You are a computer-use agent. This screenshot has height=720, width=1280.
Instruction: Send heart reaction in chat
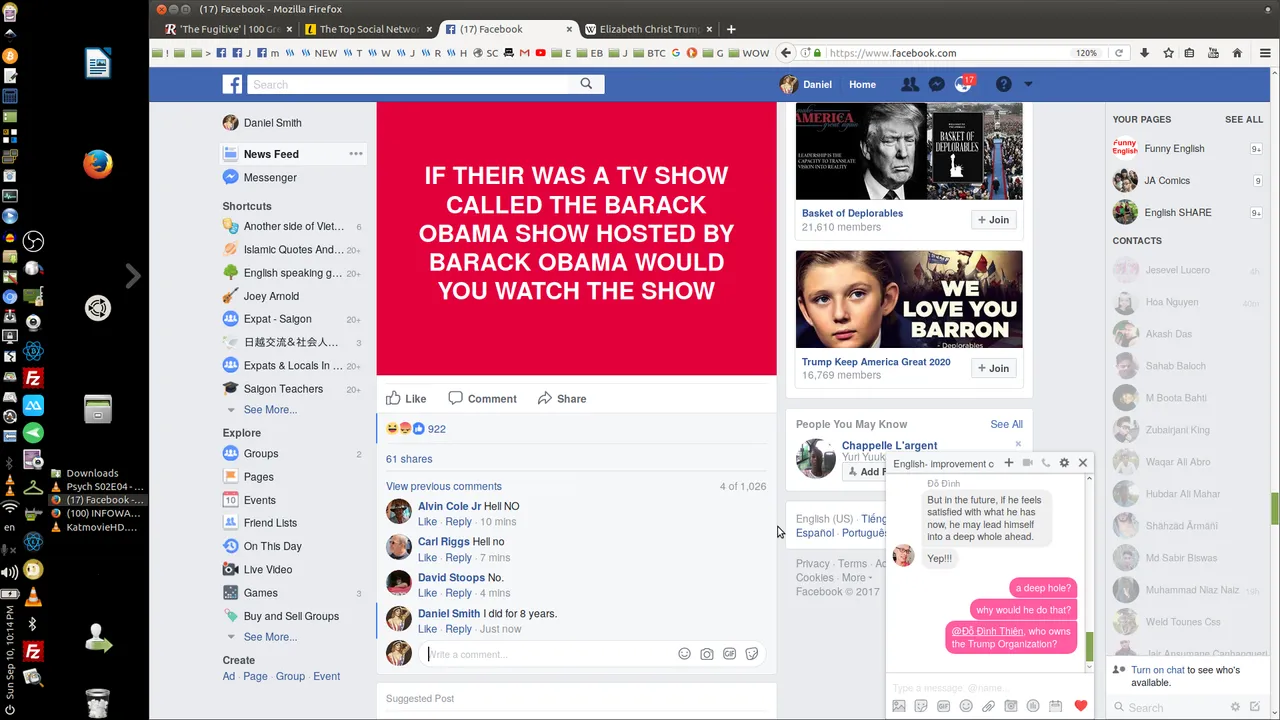pos(1080,706)
